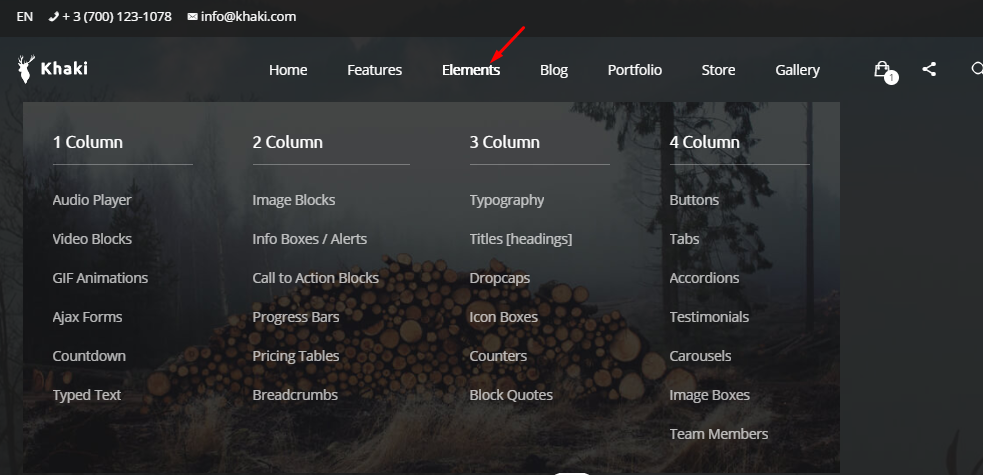983x475 pixels.
Task: Open the shopping bag cart icon
Action: click(882, 69)
